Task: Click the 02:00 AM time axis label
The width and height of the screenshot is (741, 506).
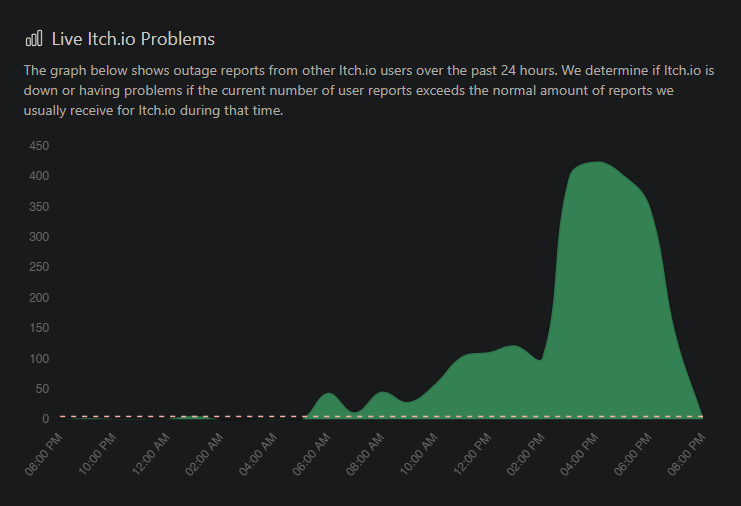Action: [x=205, y=451]
